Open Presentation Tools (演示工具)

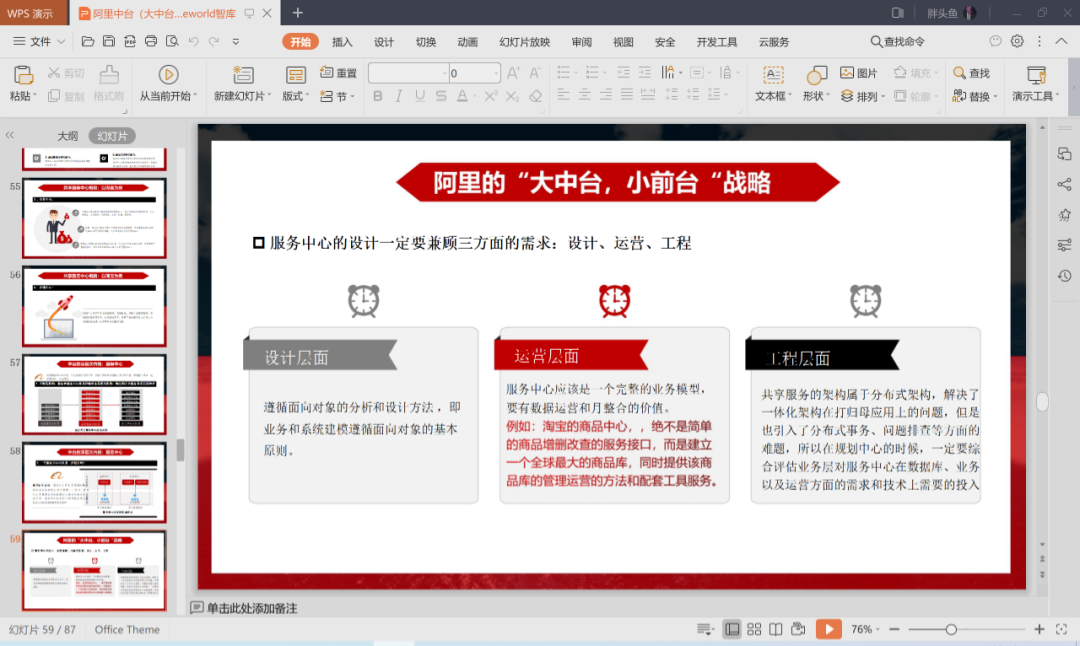point(1035,83)
